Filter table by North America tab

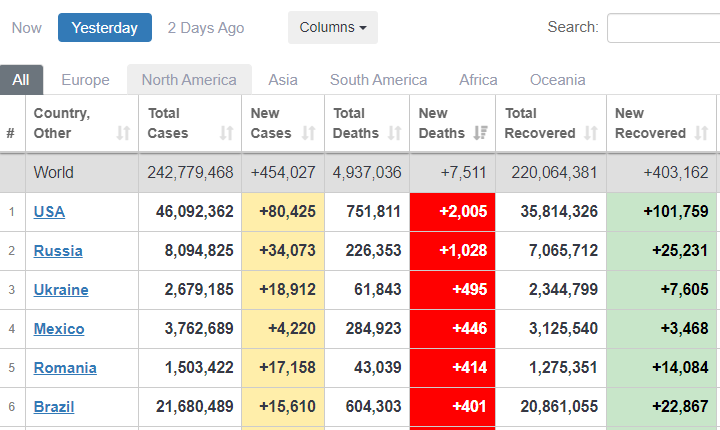[189, 80]
